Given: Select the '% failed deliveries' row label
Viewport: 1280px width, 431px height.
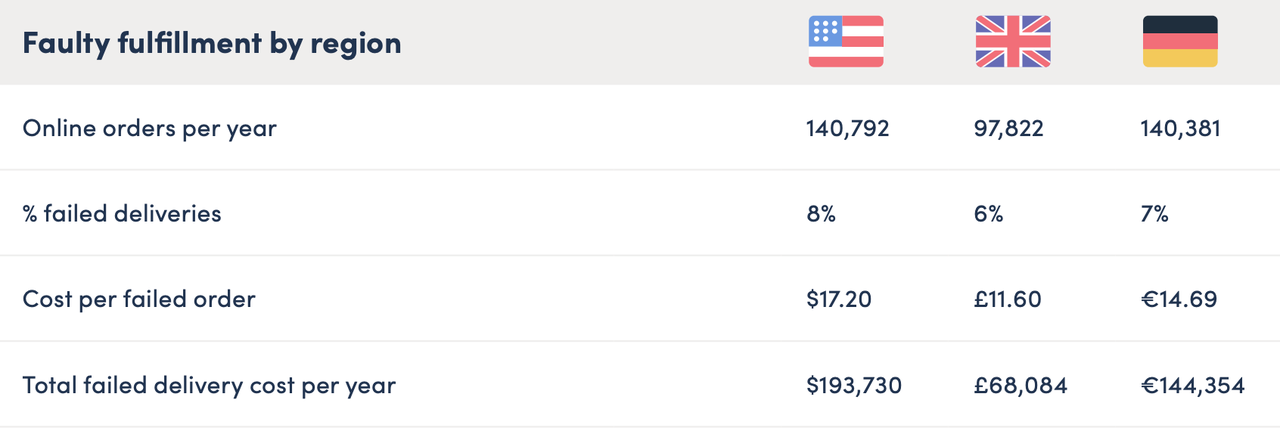Looking at the screenshot, I should pos(121,213).
